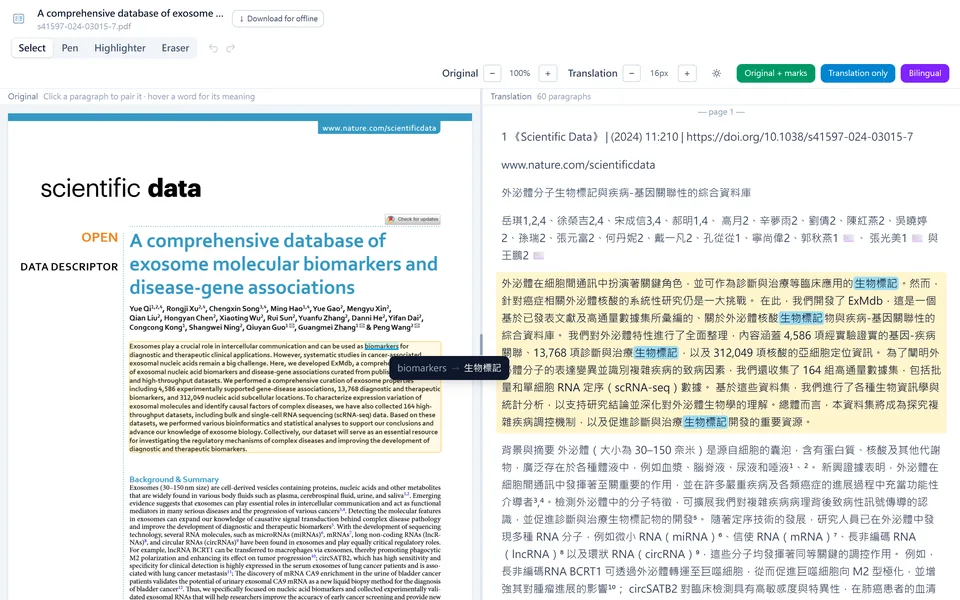Screen dimensions: 960x600
Task: Increase Original zoom with plus button
Action: coord(548,73)
